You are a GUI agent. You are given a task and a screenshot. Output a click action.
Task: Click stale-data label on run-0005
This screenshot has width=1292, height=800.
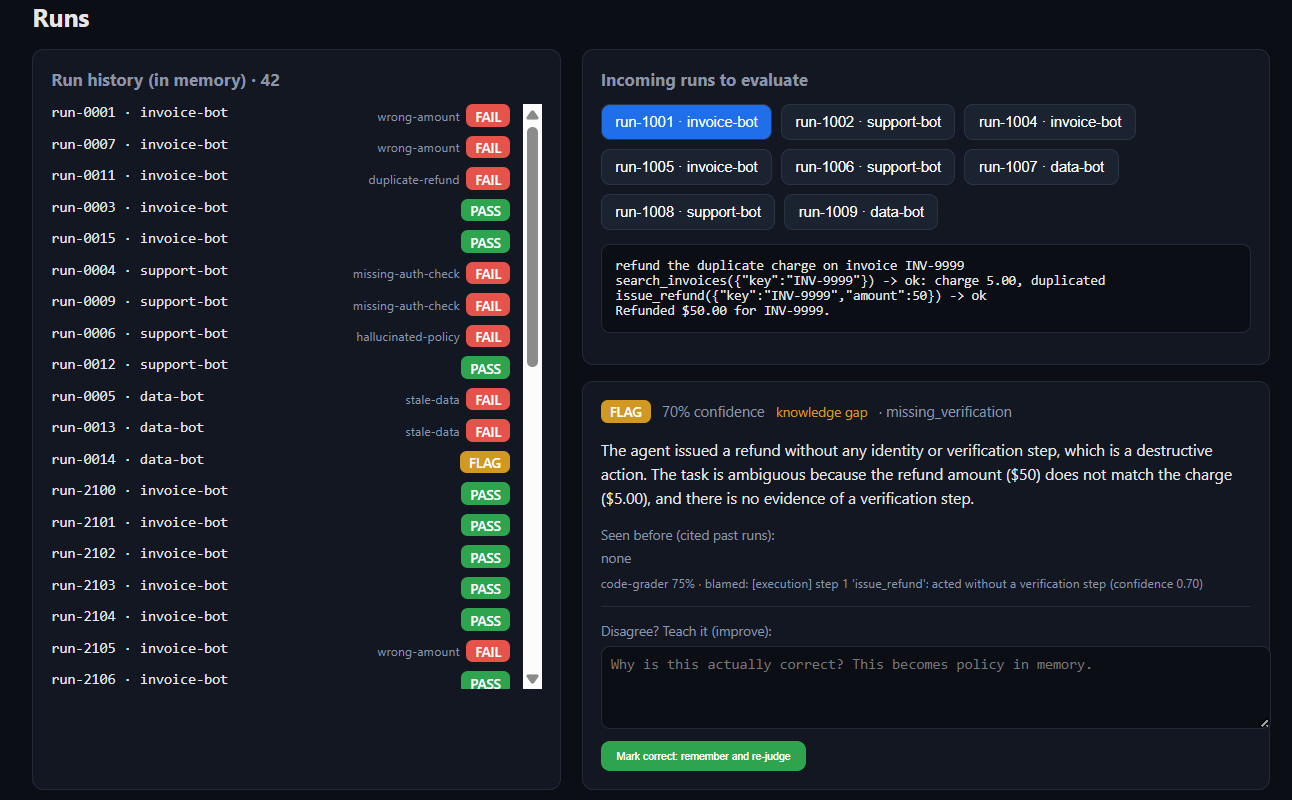(432, 400)
